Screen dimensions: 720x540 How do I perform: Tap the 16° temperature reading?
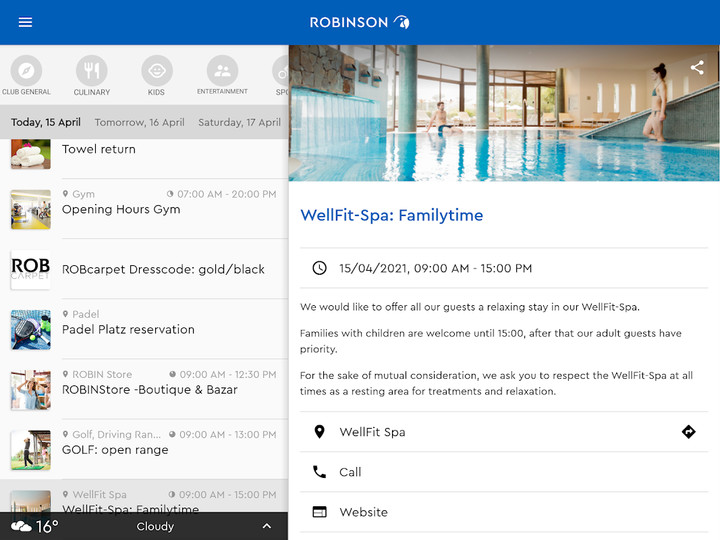[47, 526]
